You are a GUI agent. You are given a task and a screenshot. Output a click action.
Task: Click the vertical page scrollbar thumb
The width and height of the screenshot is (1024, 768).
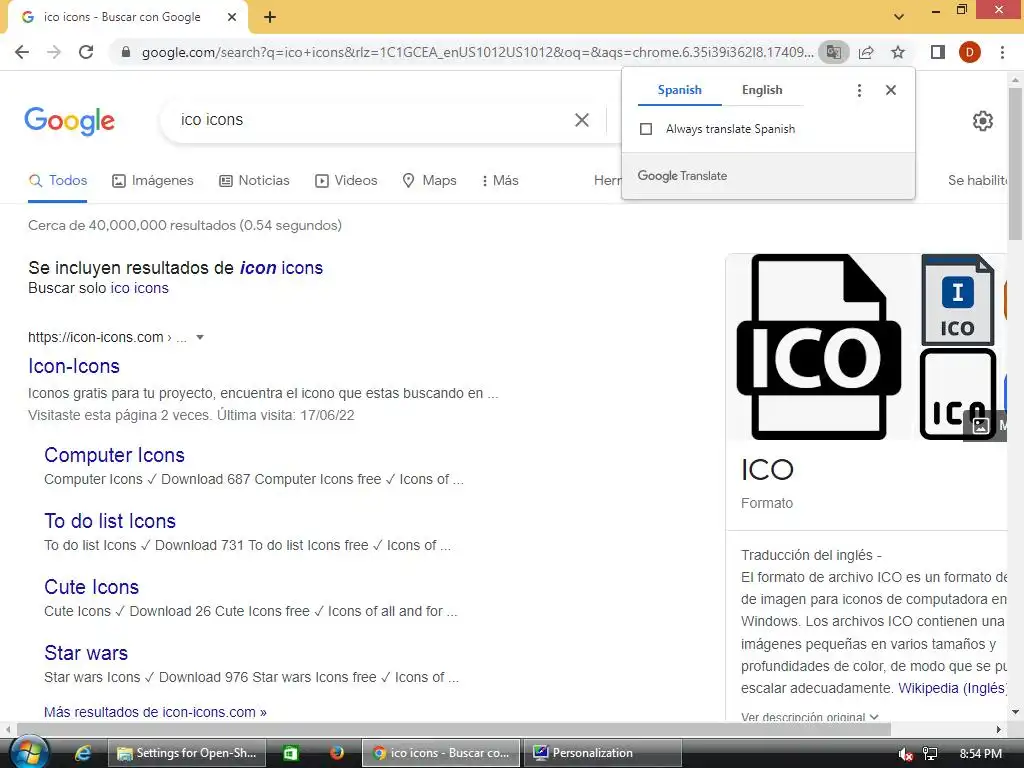[x=1016, y=163]
